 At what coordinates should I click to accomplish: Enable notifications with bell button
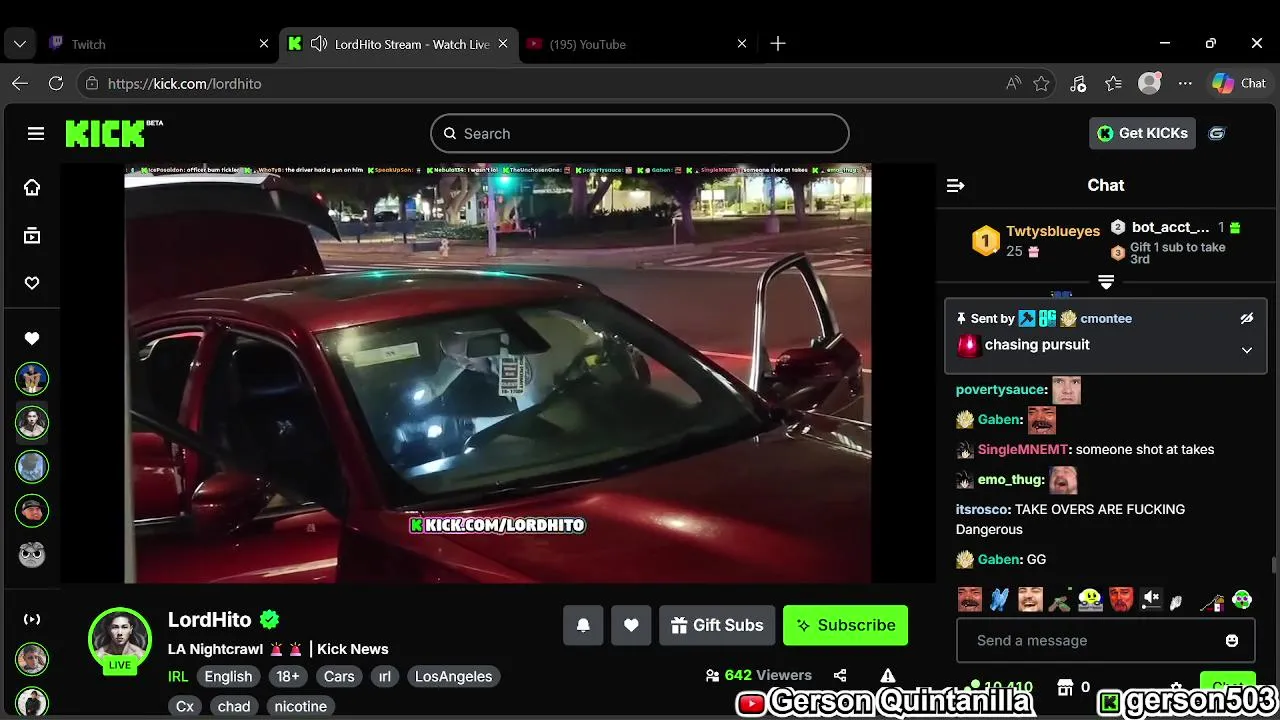coord(583,625)
